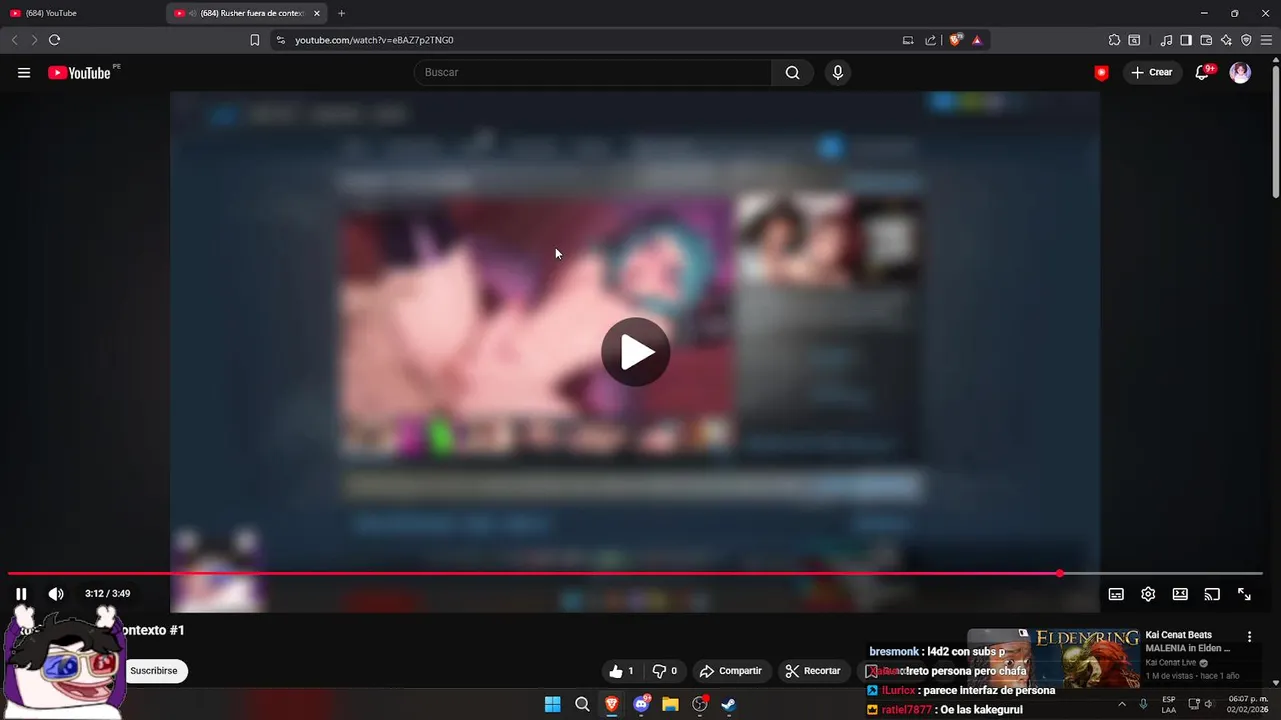Viewport: 1281px width, 720px height.
Task: Click the Suscribirse button
Action: pyautogui.click(x=154, y=671)
